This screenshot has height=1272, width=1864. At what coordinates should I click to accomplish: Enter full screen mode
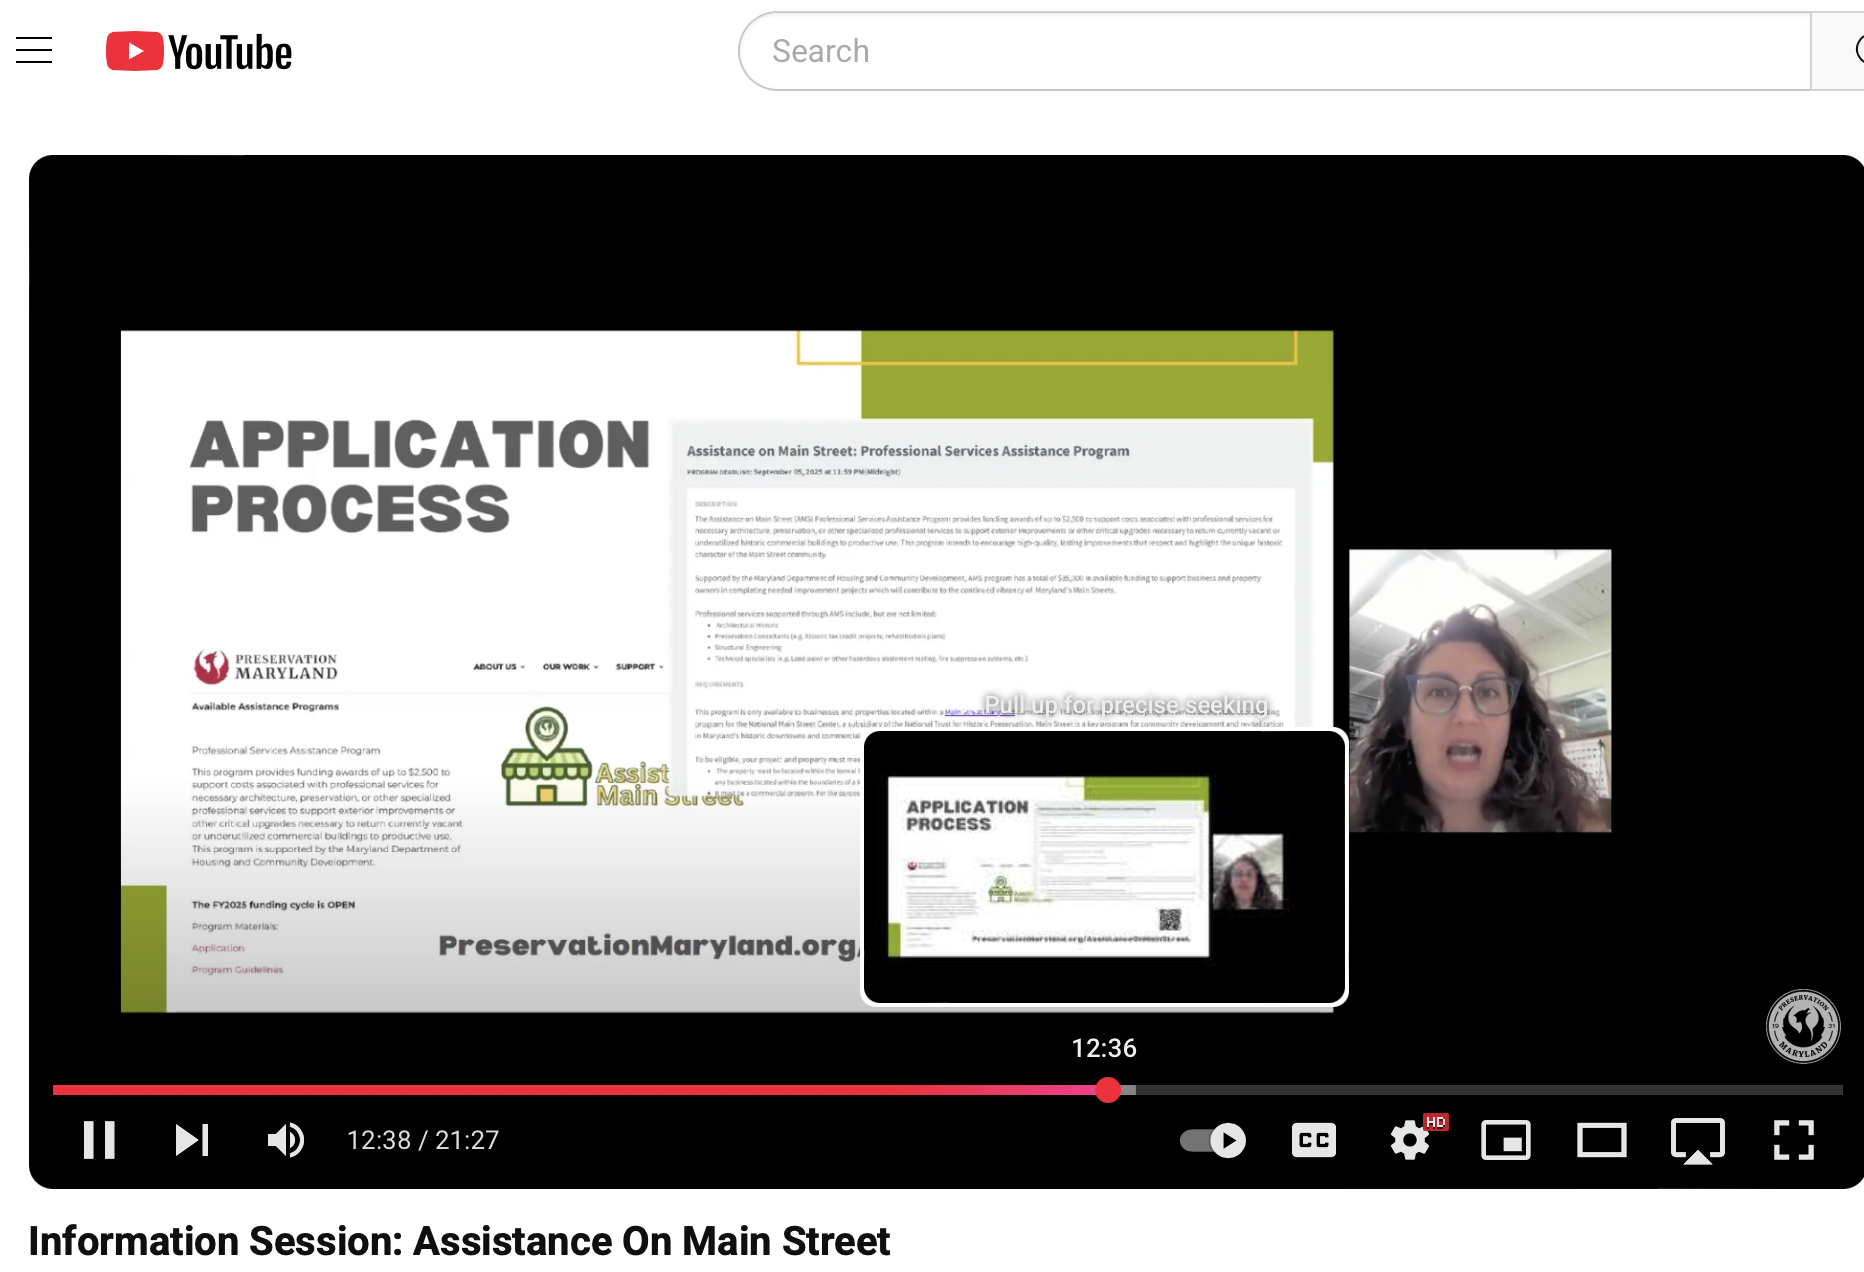coord(1794,1140)
